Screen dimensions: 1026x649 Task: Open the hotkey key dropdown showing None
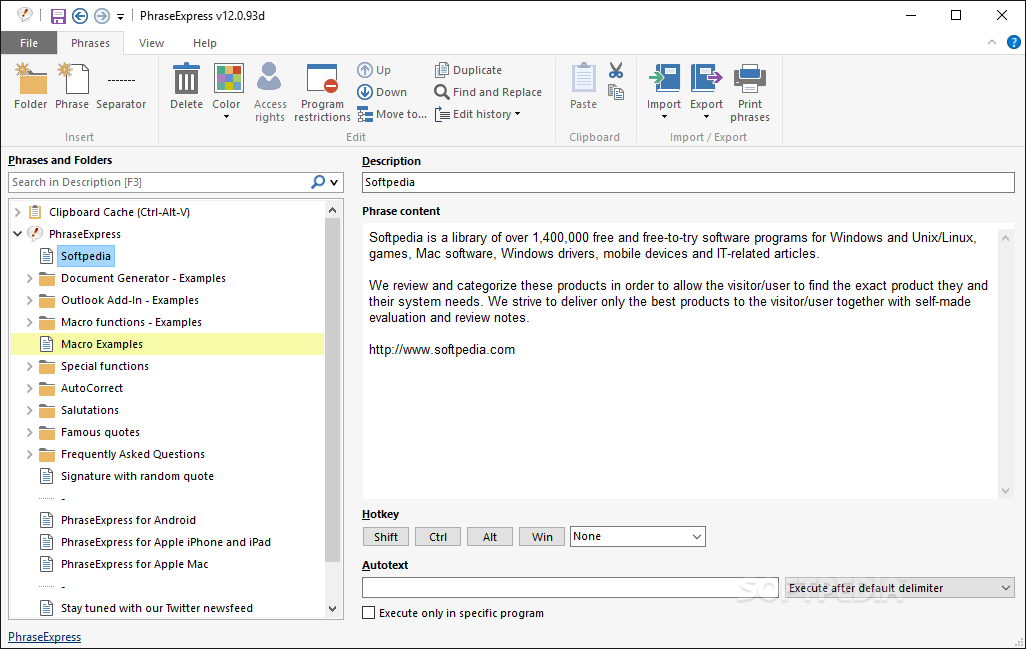(637, 536)
